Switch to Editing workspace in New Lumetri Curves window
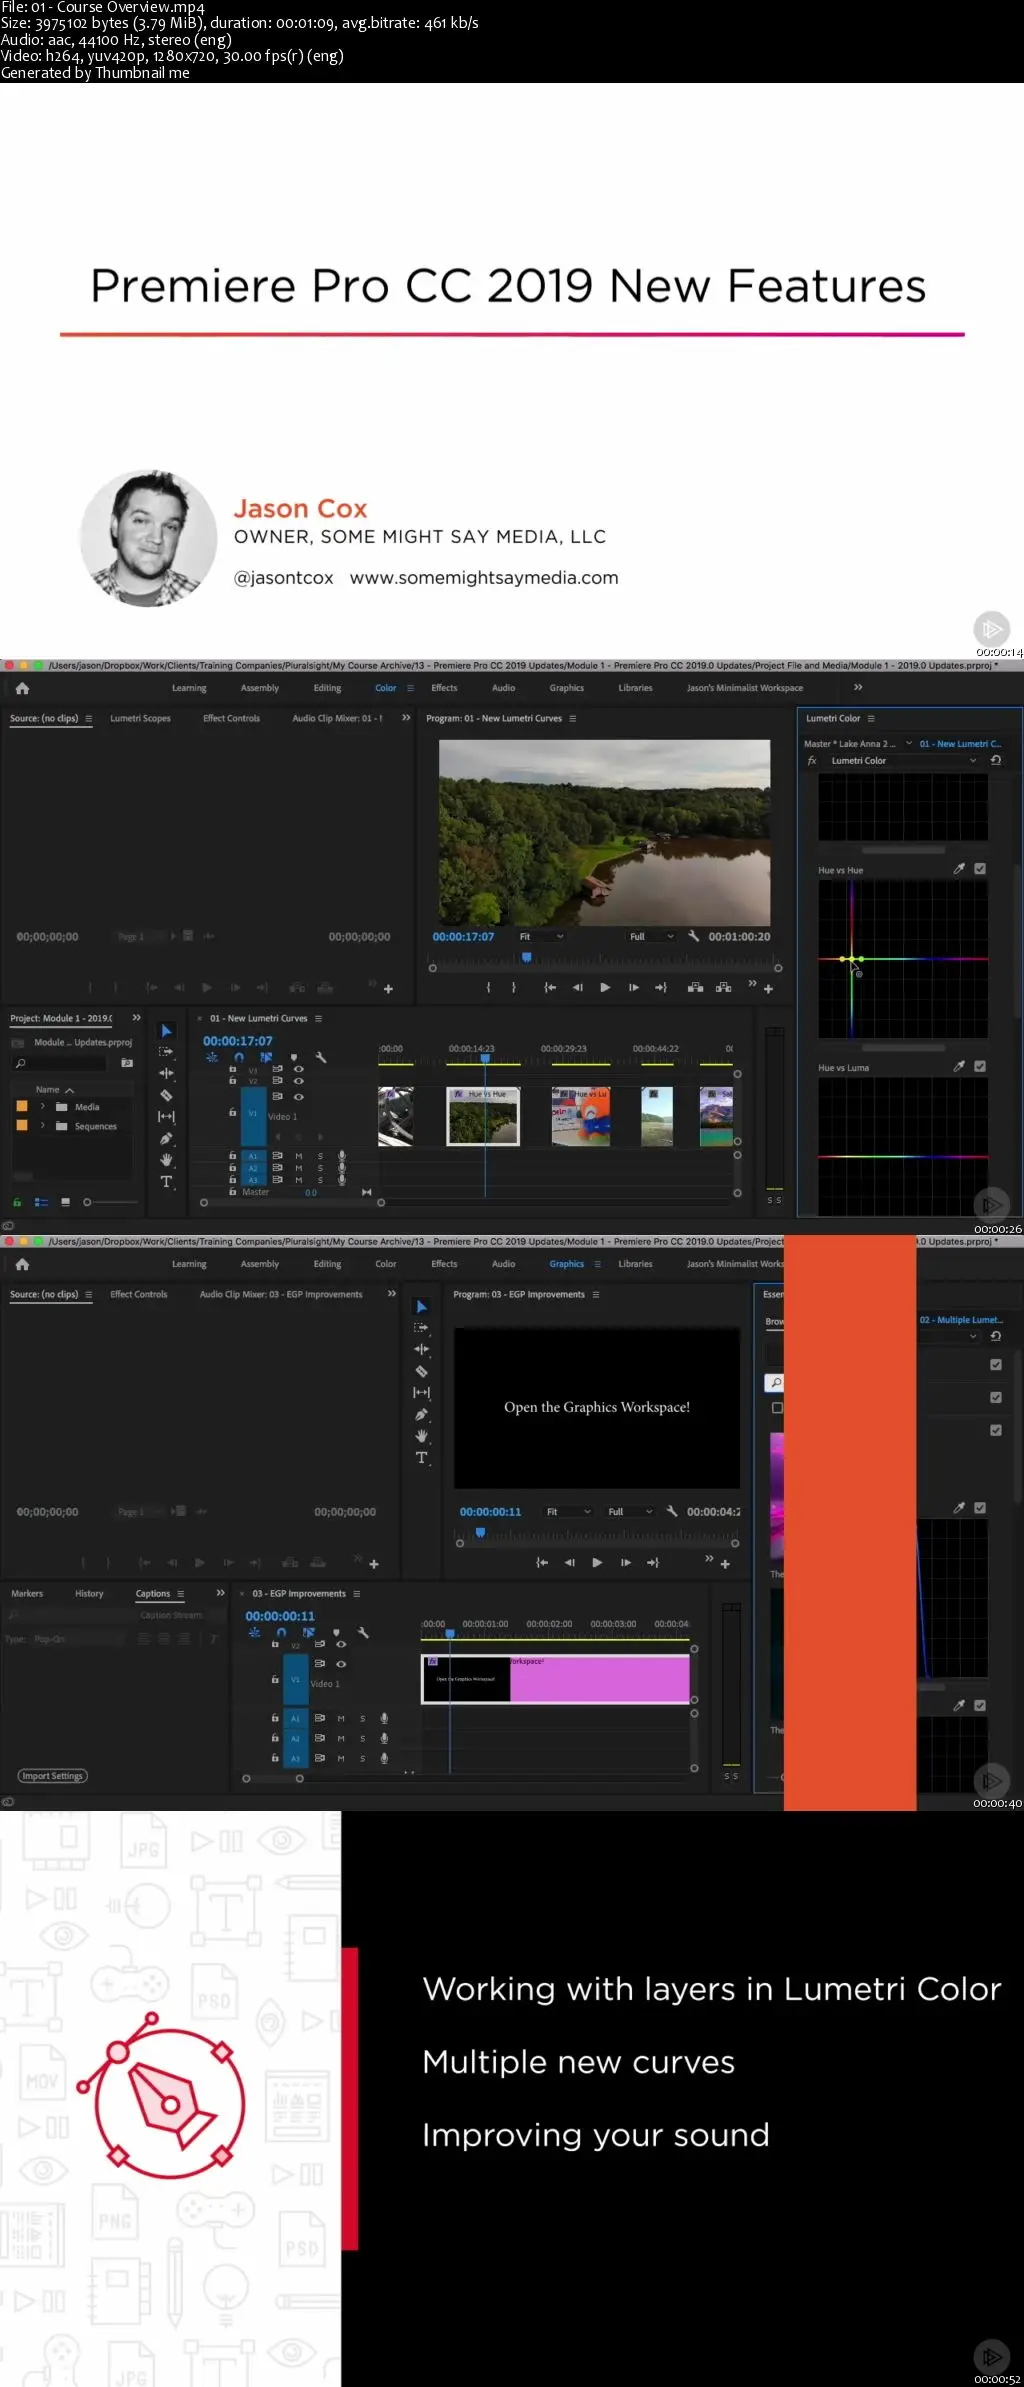 pos(327,688)
